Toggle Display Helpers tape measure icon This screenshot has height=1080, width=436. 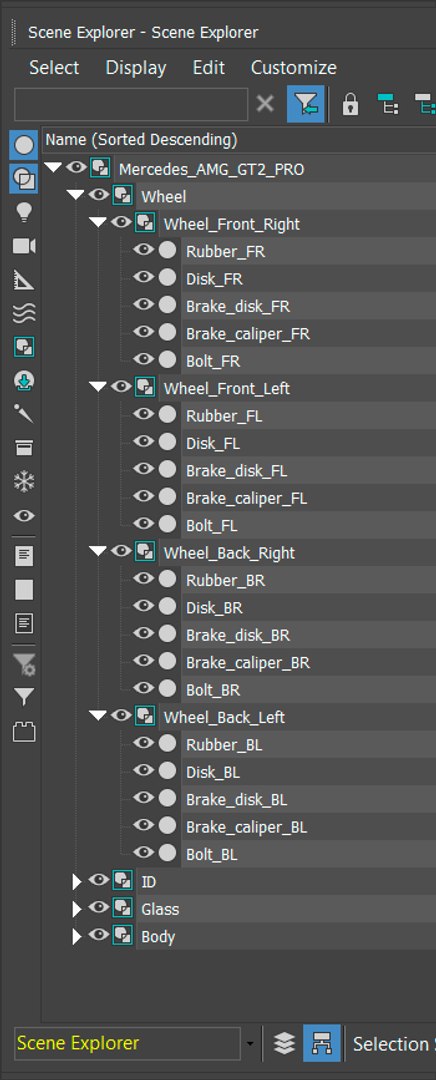[x=24, y=280]
